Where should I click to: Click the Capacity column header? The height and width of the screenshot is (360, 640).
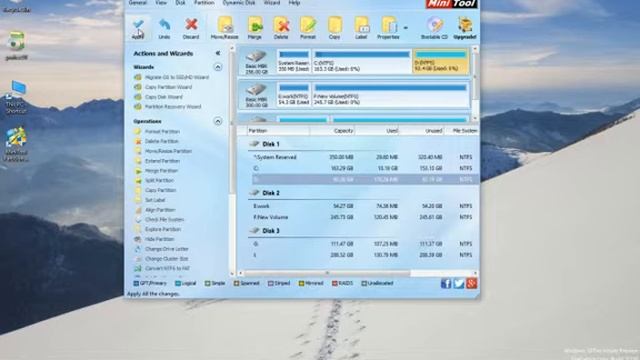click(x=332, y=131)
